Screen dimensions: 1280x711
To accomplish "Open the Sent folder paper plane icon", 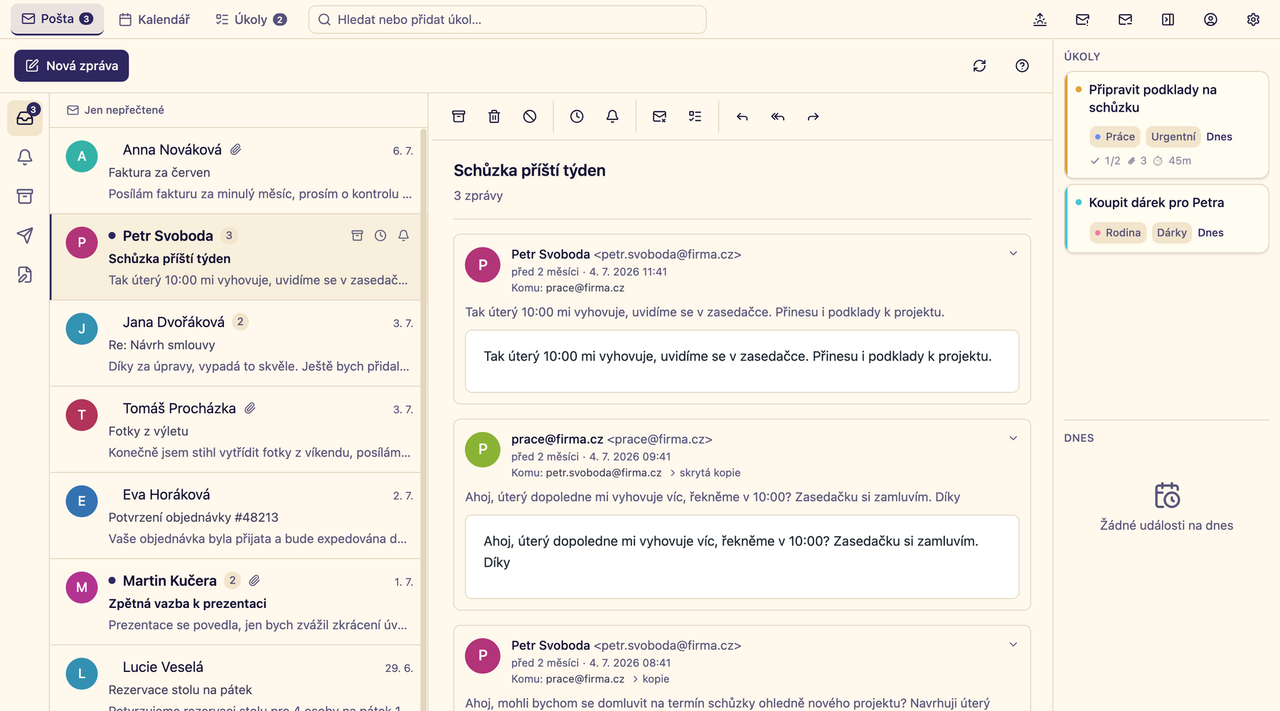I will coord(25,235).
